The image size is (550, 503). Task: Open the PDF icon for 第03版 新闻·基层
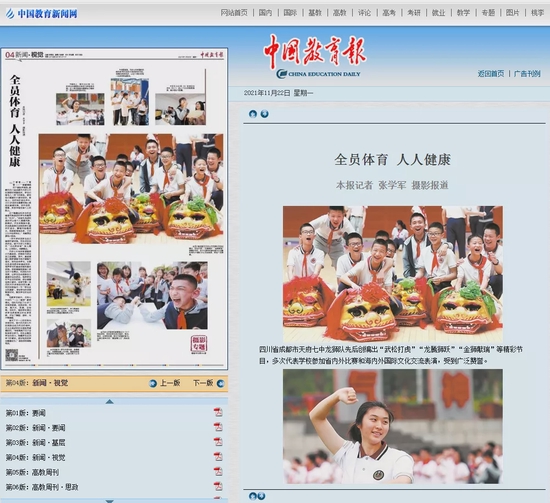click(x=218, y=442)
